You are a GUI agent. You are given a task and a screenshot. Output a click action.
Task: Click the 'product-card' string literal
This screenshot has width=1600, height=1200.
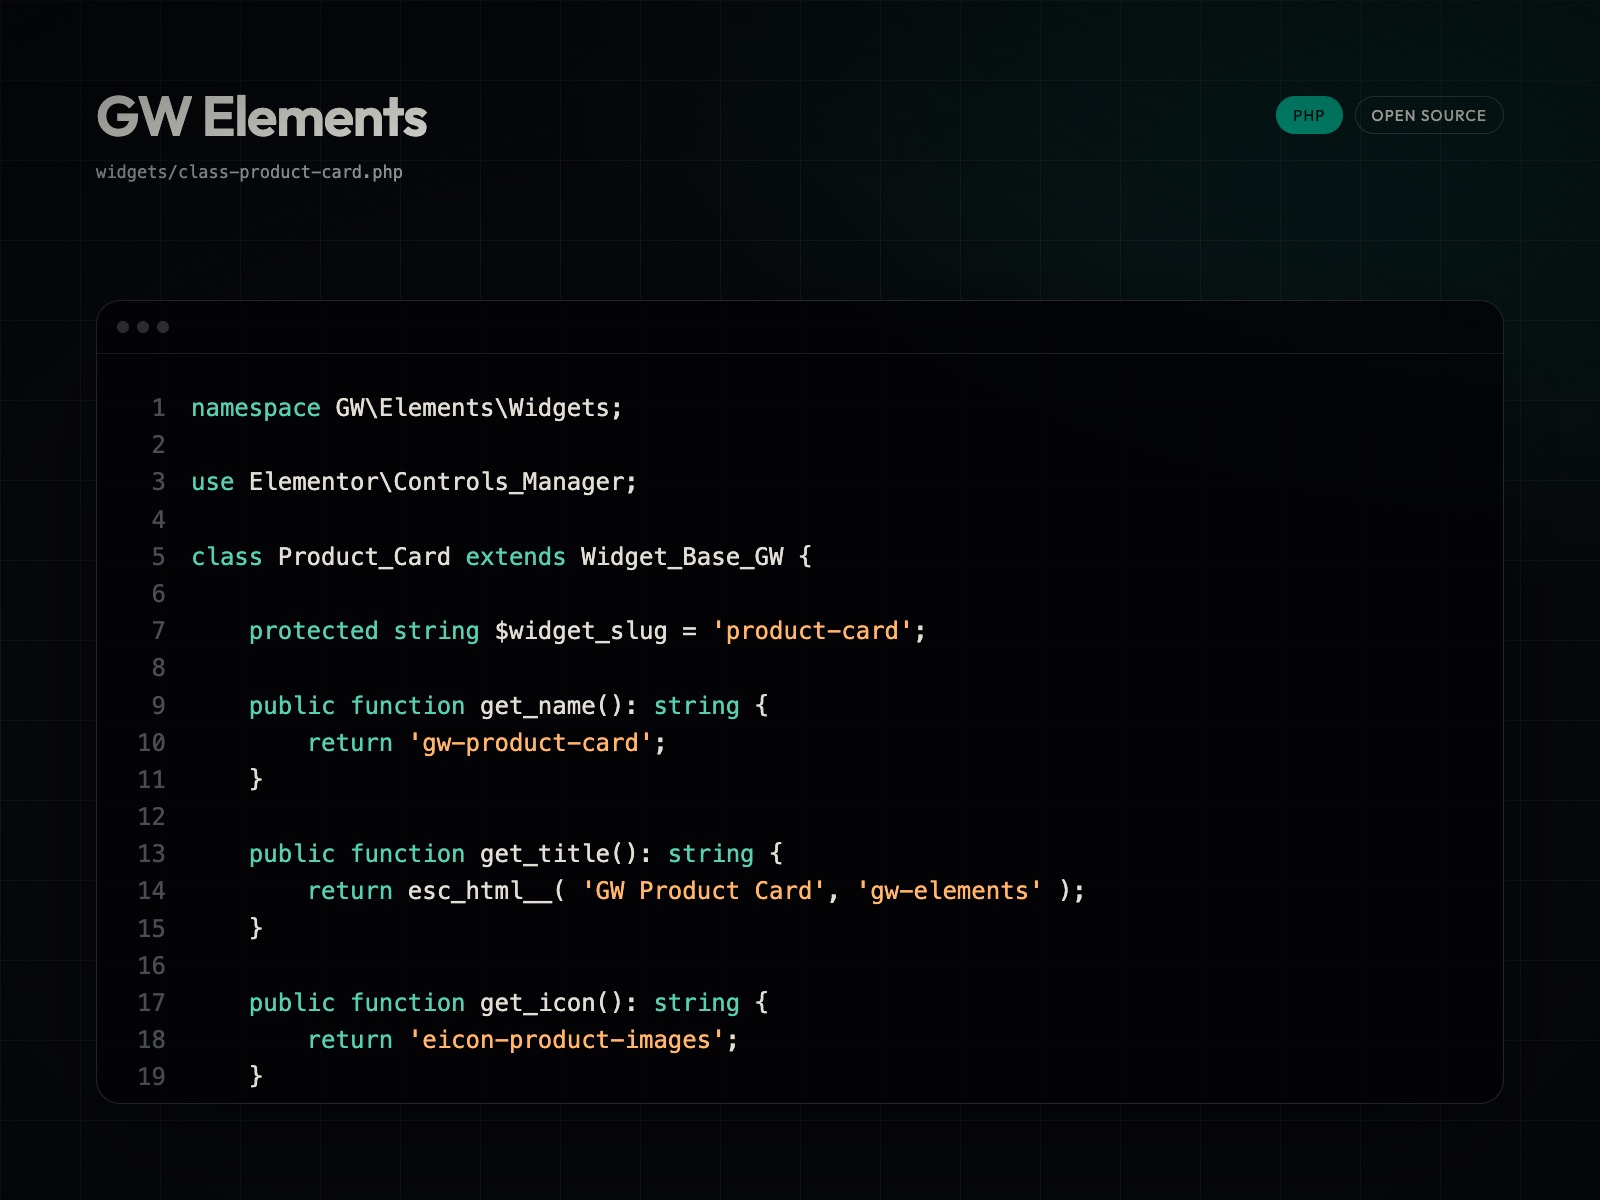click(812, 631)
